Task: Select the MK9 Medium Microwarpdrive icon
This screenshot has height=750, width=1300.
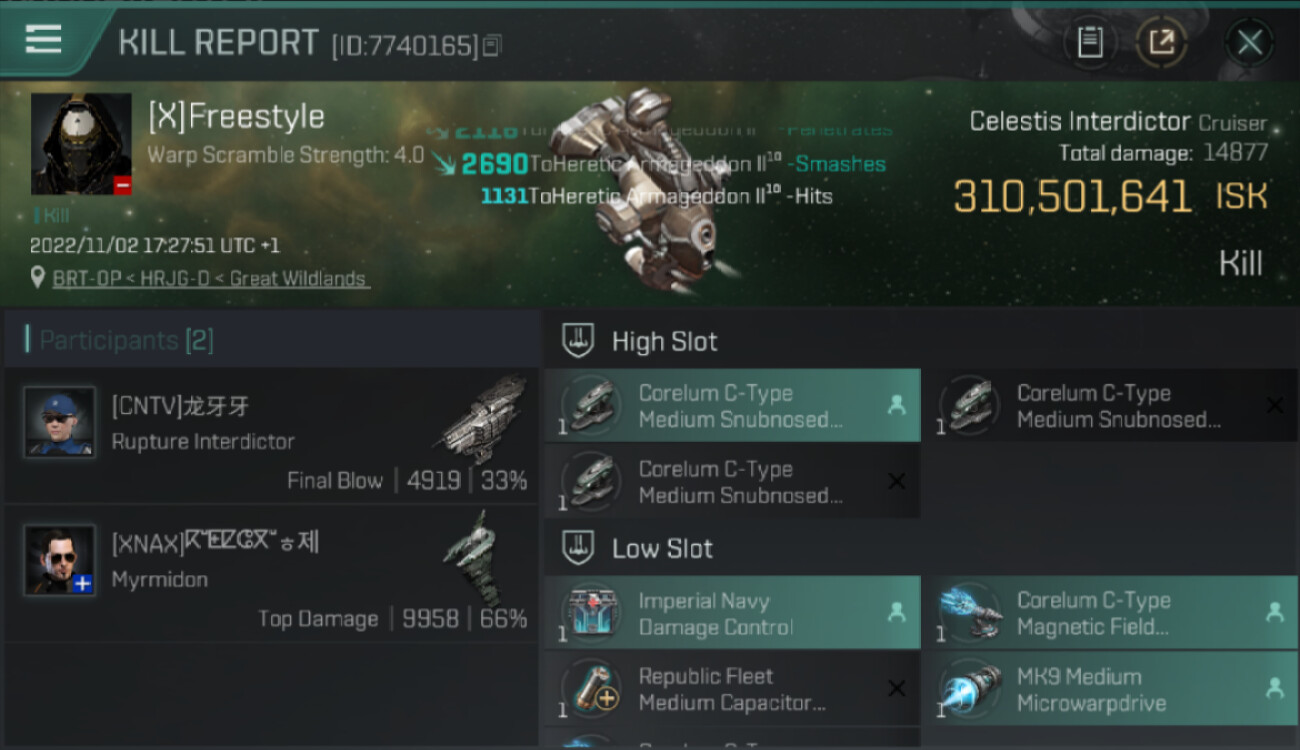Action: 970,689
